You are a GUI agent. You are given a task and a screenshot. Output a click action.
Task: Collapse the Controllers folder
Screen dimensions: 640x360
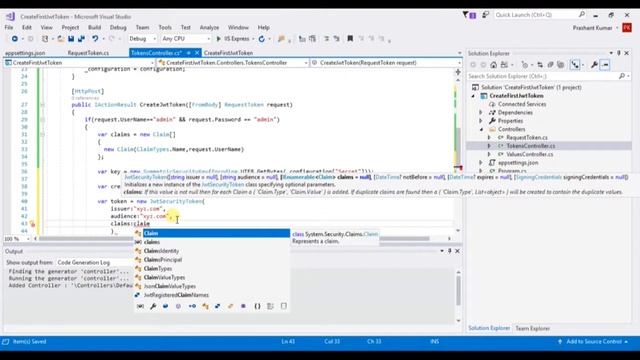[x=481, y=129]
